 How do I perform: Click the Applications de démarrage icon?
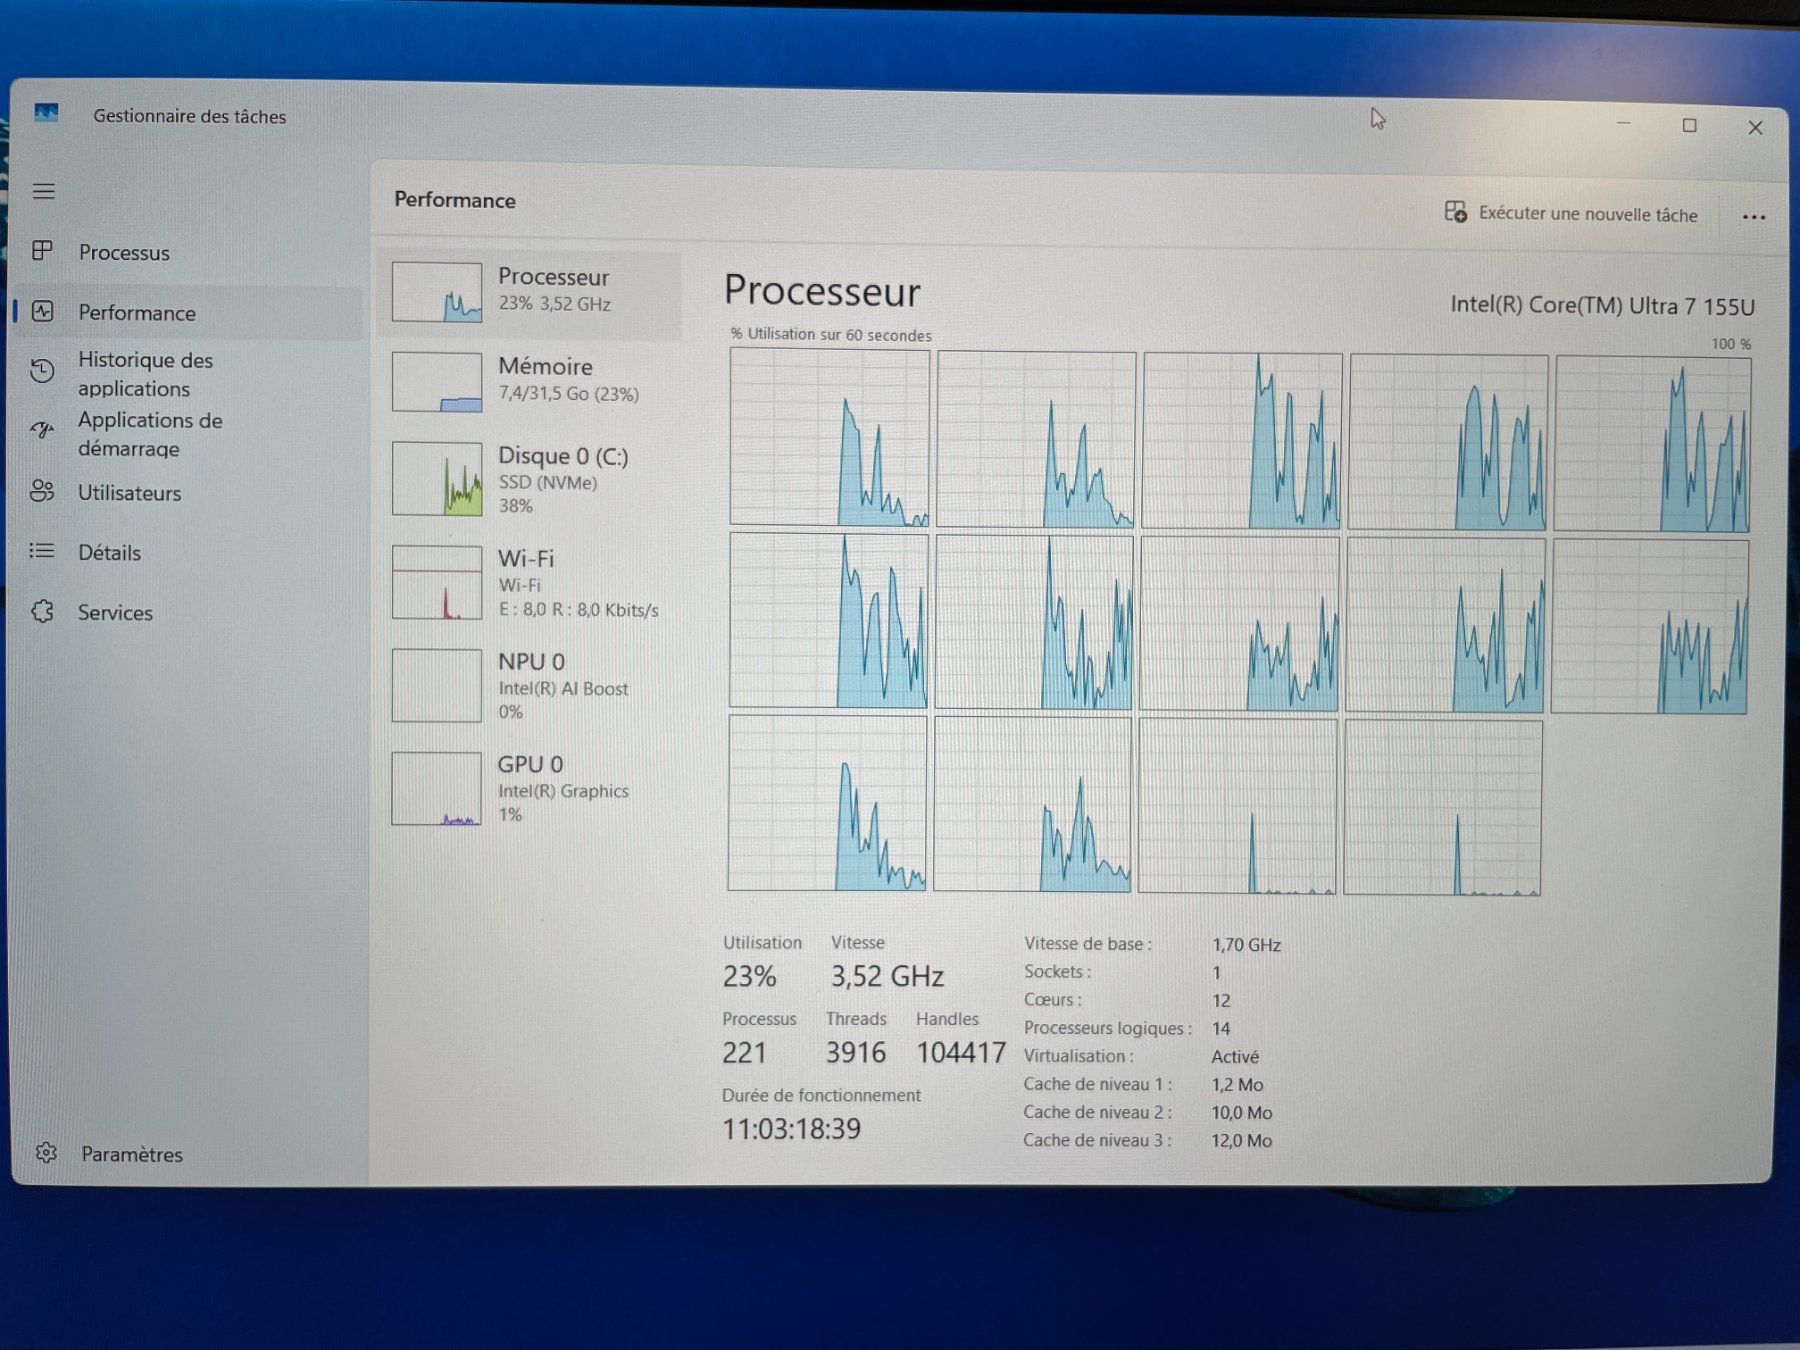pyautogui.click(x=42, y=431)
